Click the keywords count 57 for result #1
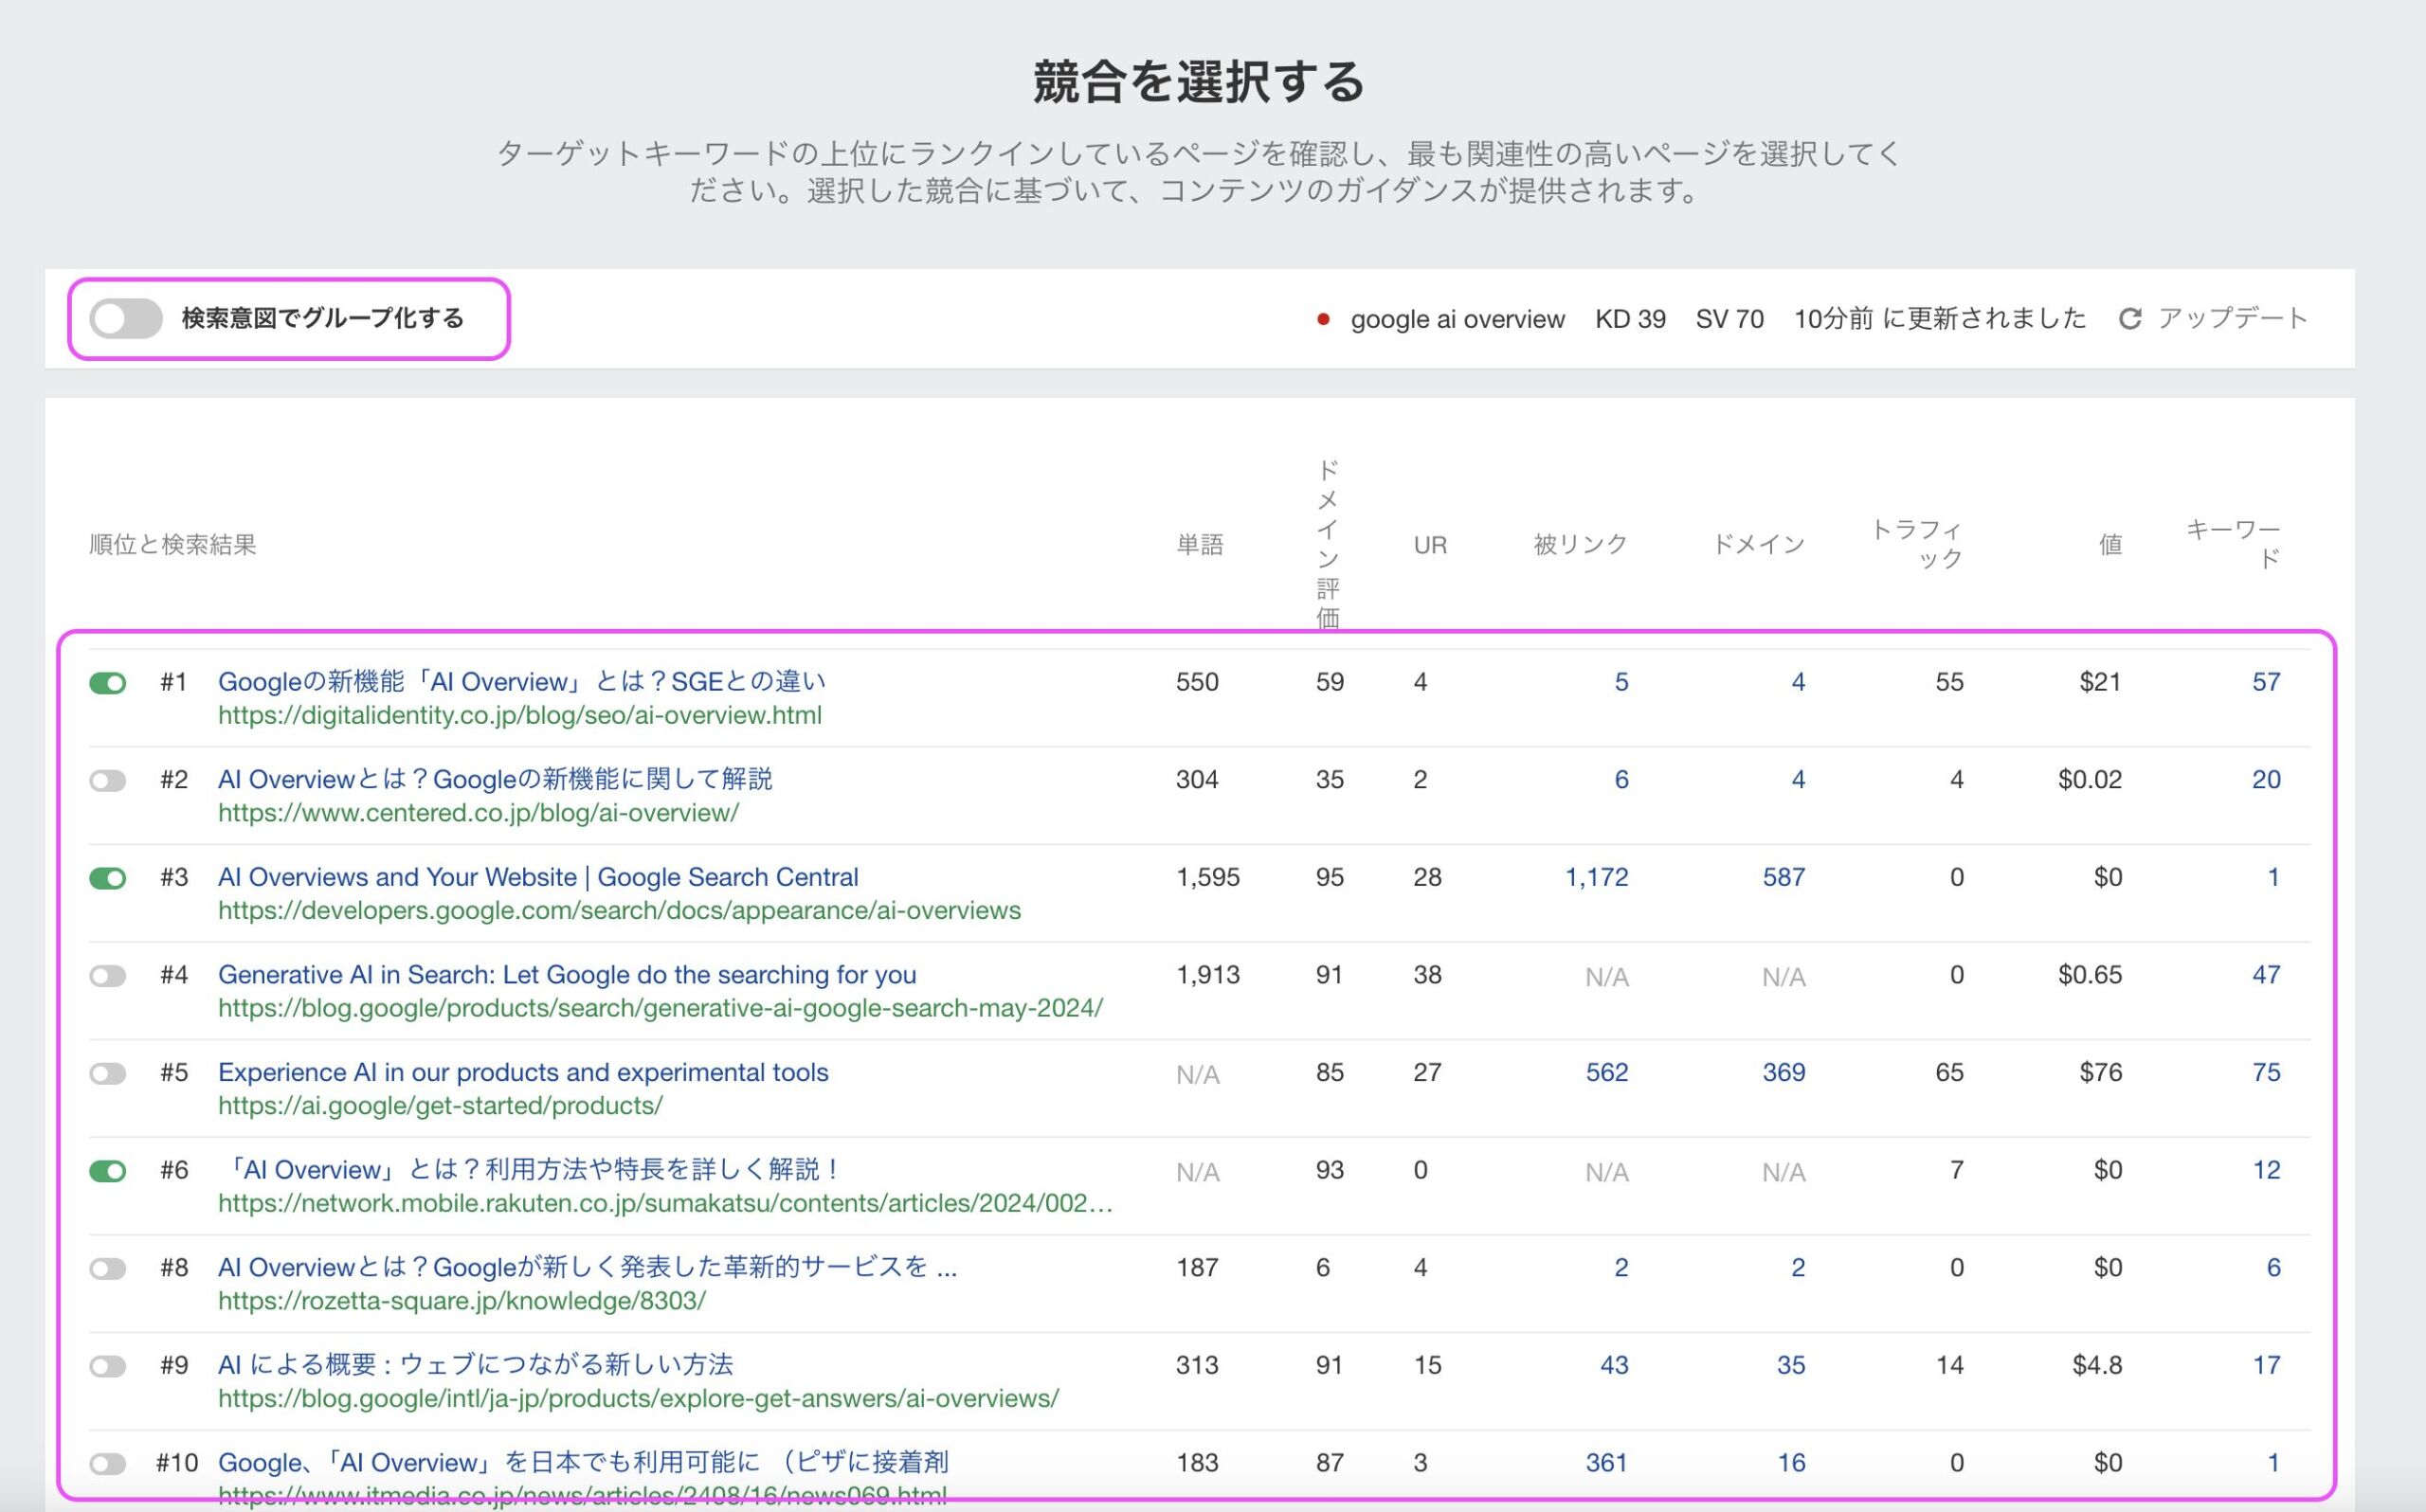This screenshot has height=1512, width=2426. point(2265,682)
